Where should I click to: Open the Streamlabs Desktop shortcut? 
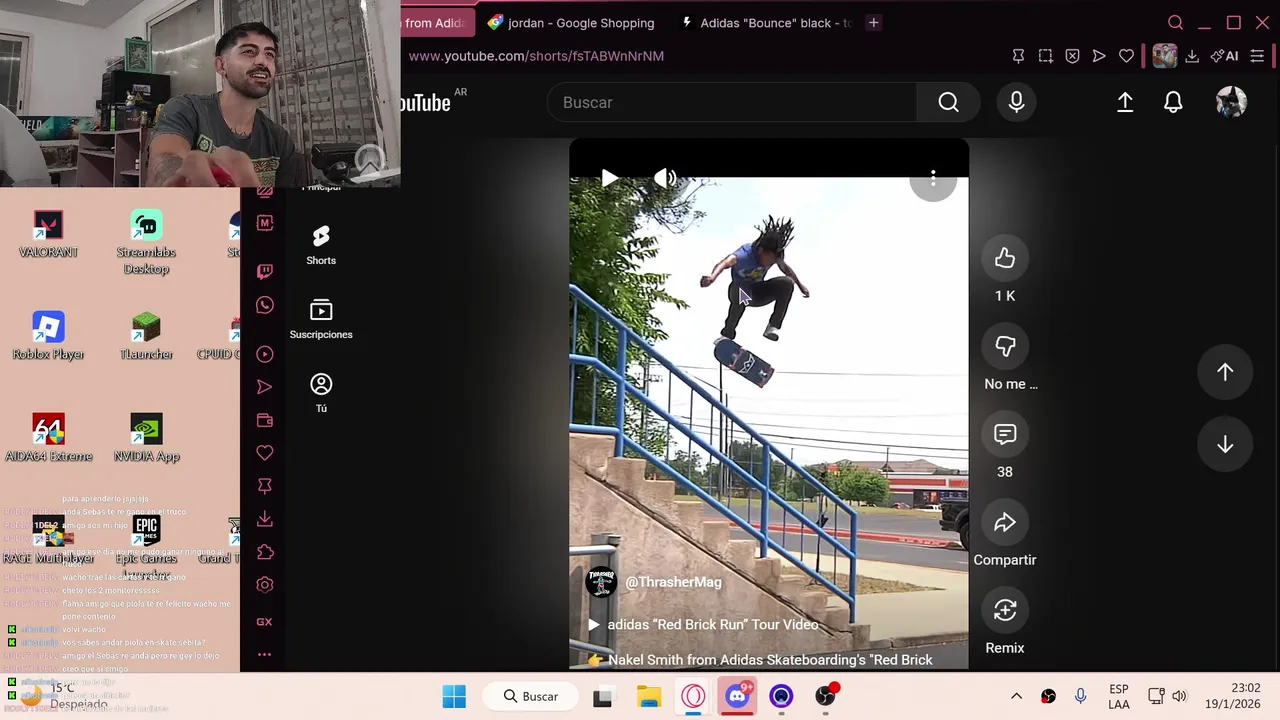[x=146, y=243]
